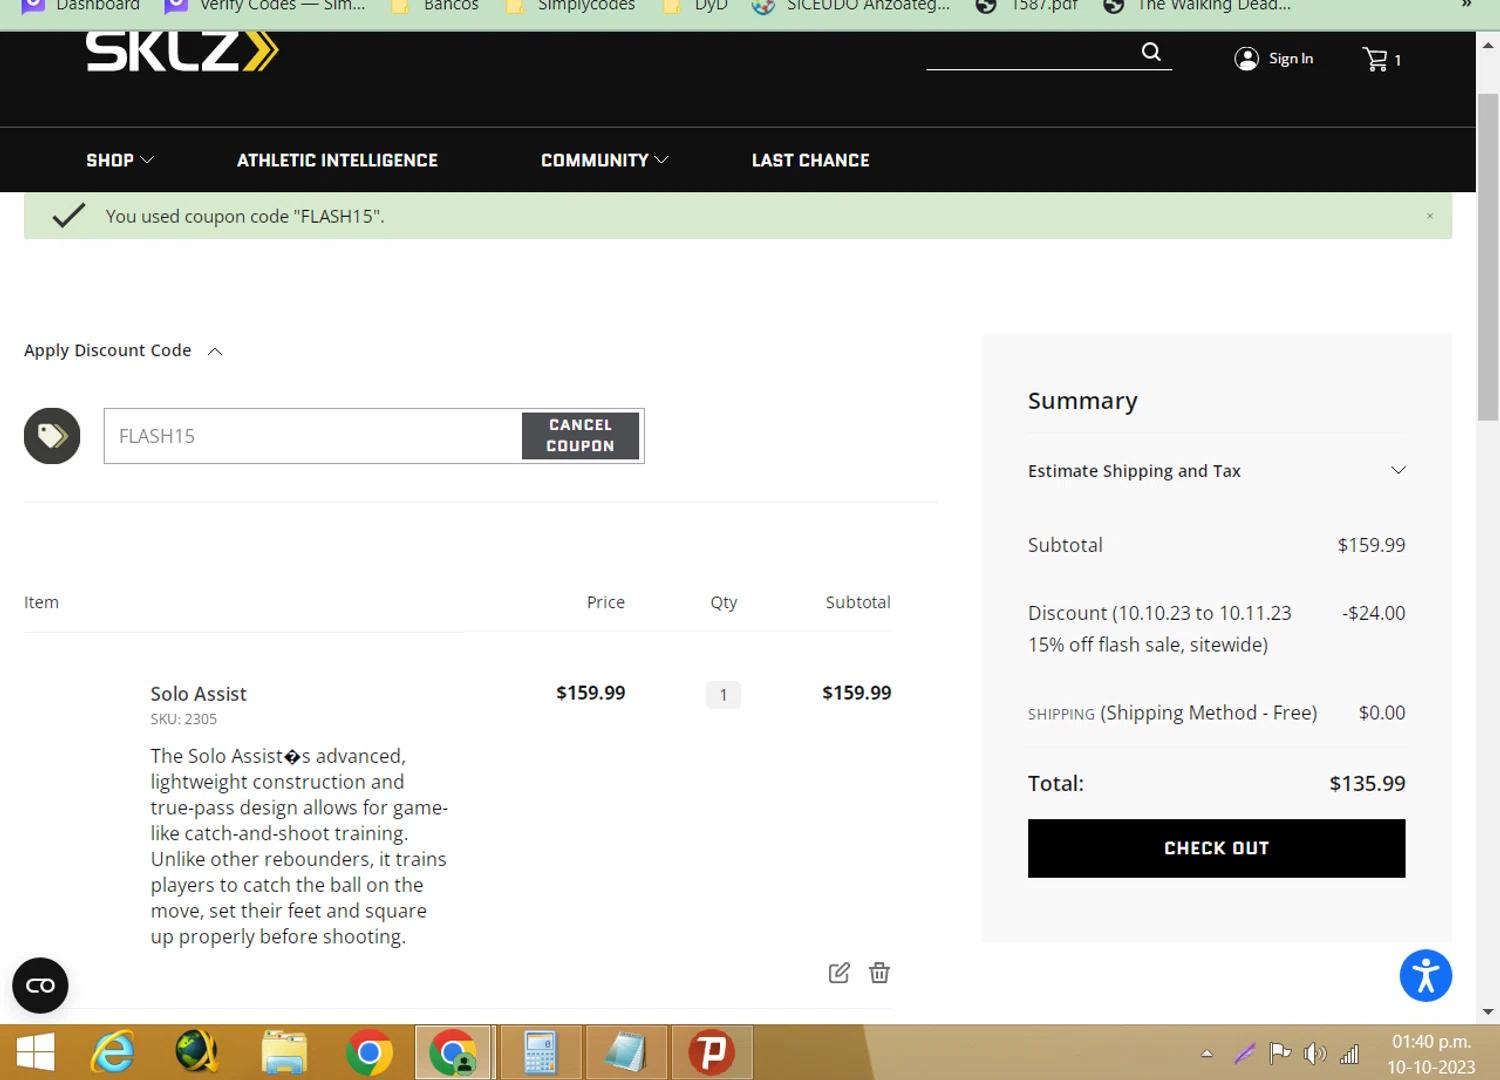Remove Solo Assist with trash icon

tap(879, 973)
